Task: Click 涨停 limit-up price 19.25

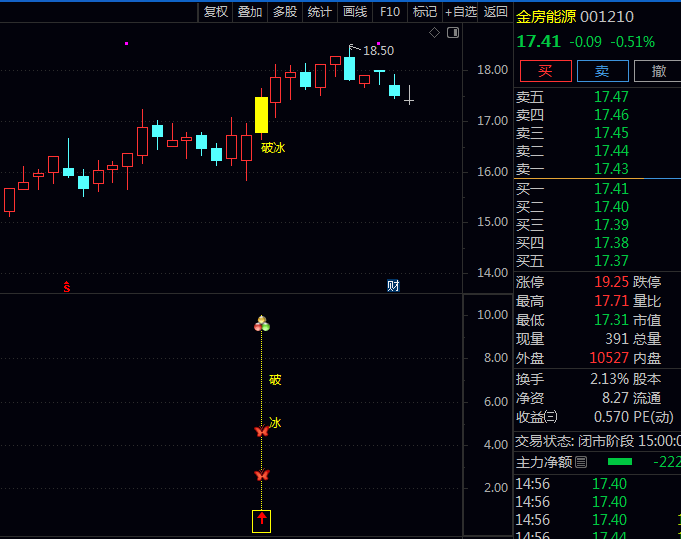Action: [x=611, y=282]
